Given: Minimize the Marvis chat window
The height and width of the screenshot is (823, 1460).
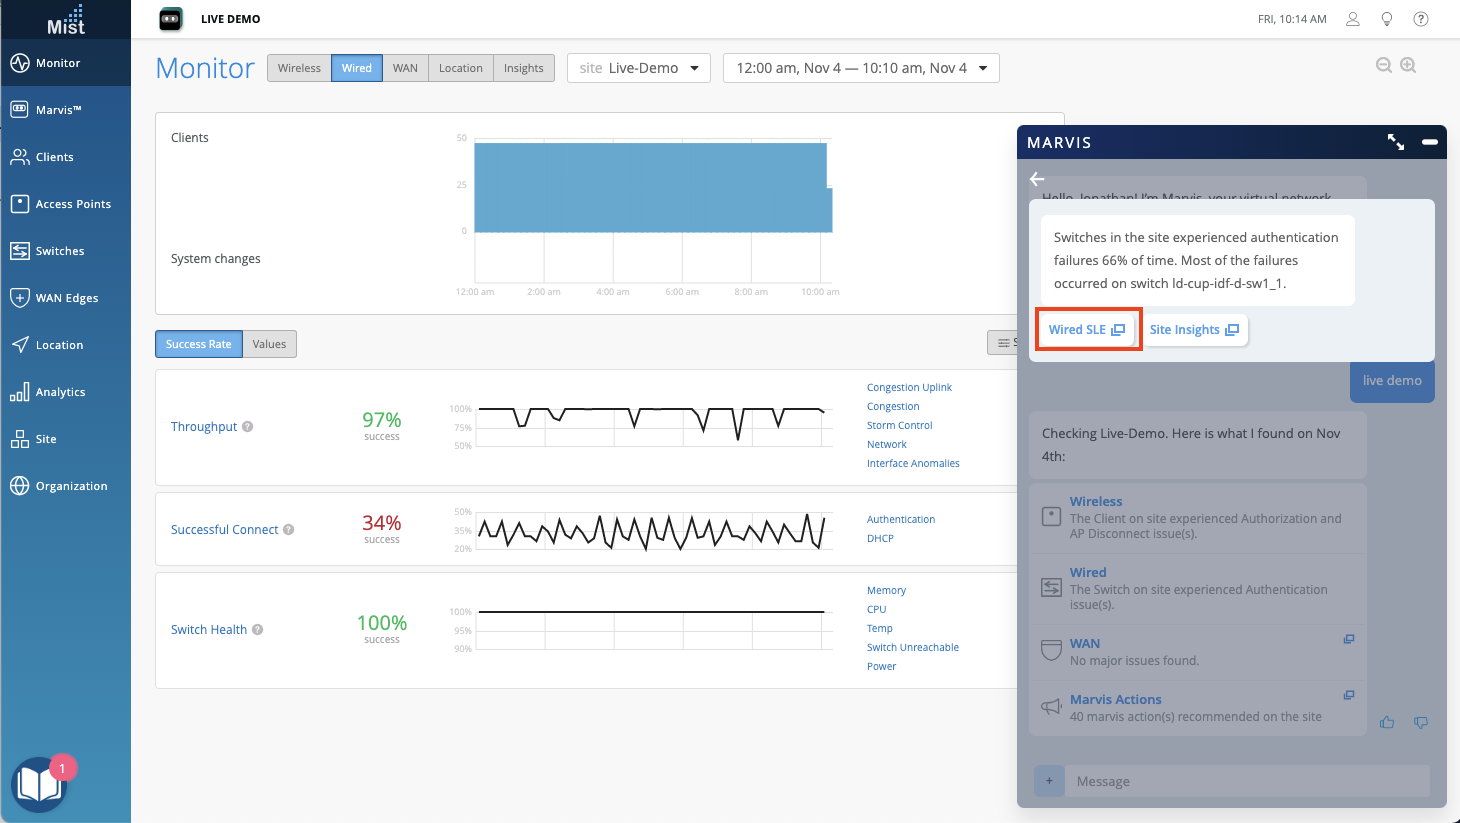Looking at the screenshot, I should [x=1430, y=142].
